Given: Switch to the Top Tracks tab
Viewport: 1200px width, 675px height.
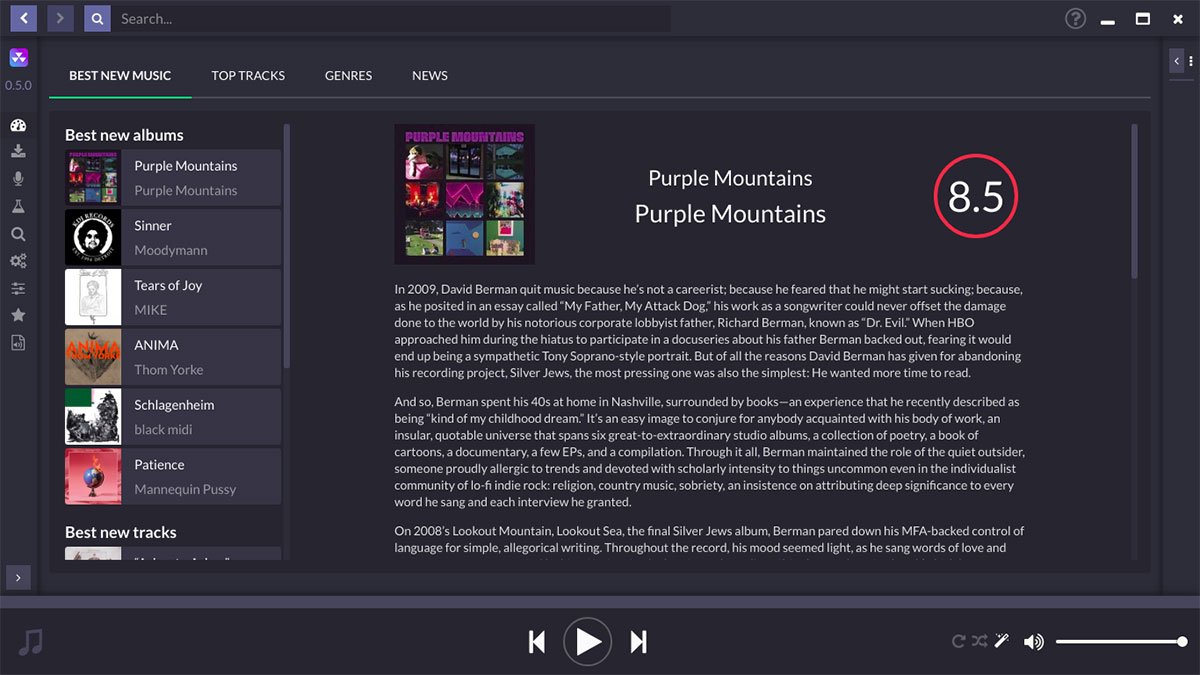Looking at the screenshot, I should pyautogui.click(x=248, y=76).
